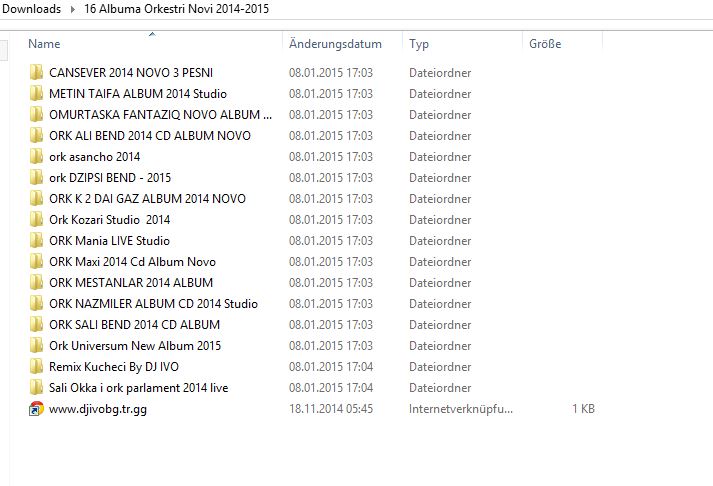Click the 16 Albuma Orkestri Novi 2014-2015 breadcrumb
The image size is (713, 486).
pos(176,9)
